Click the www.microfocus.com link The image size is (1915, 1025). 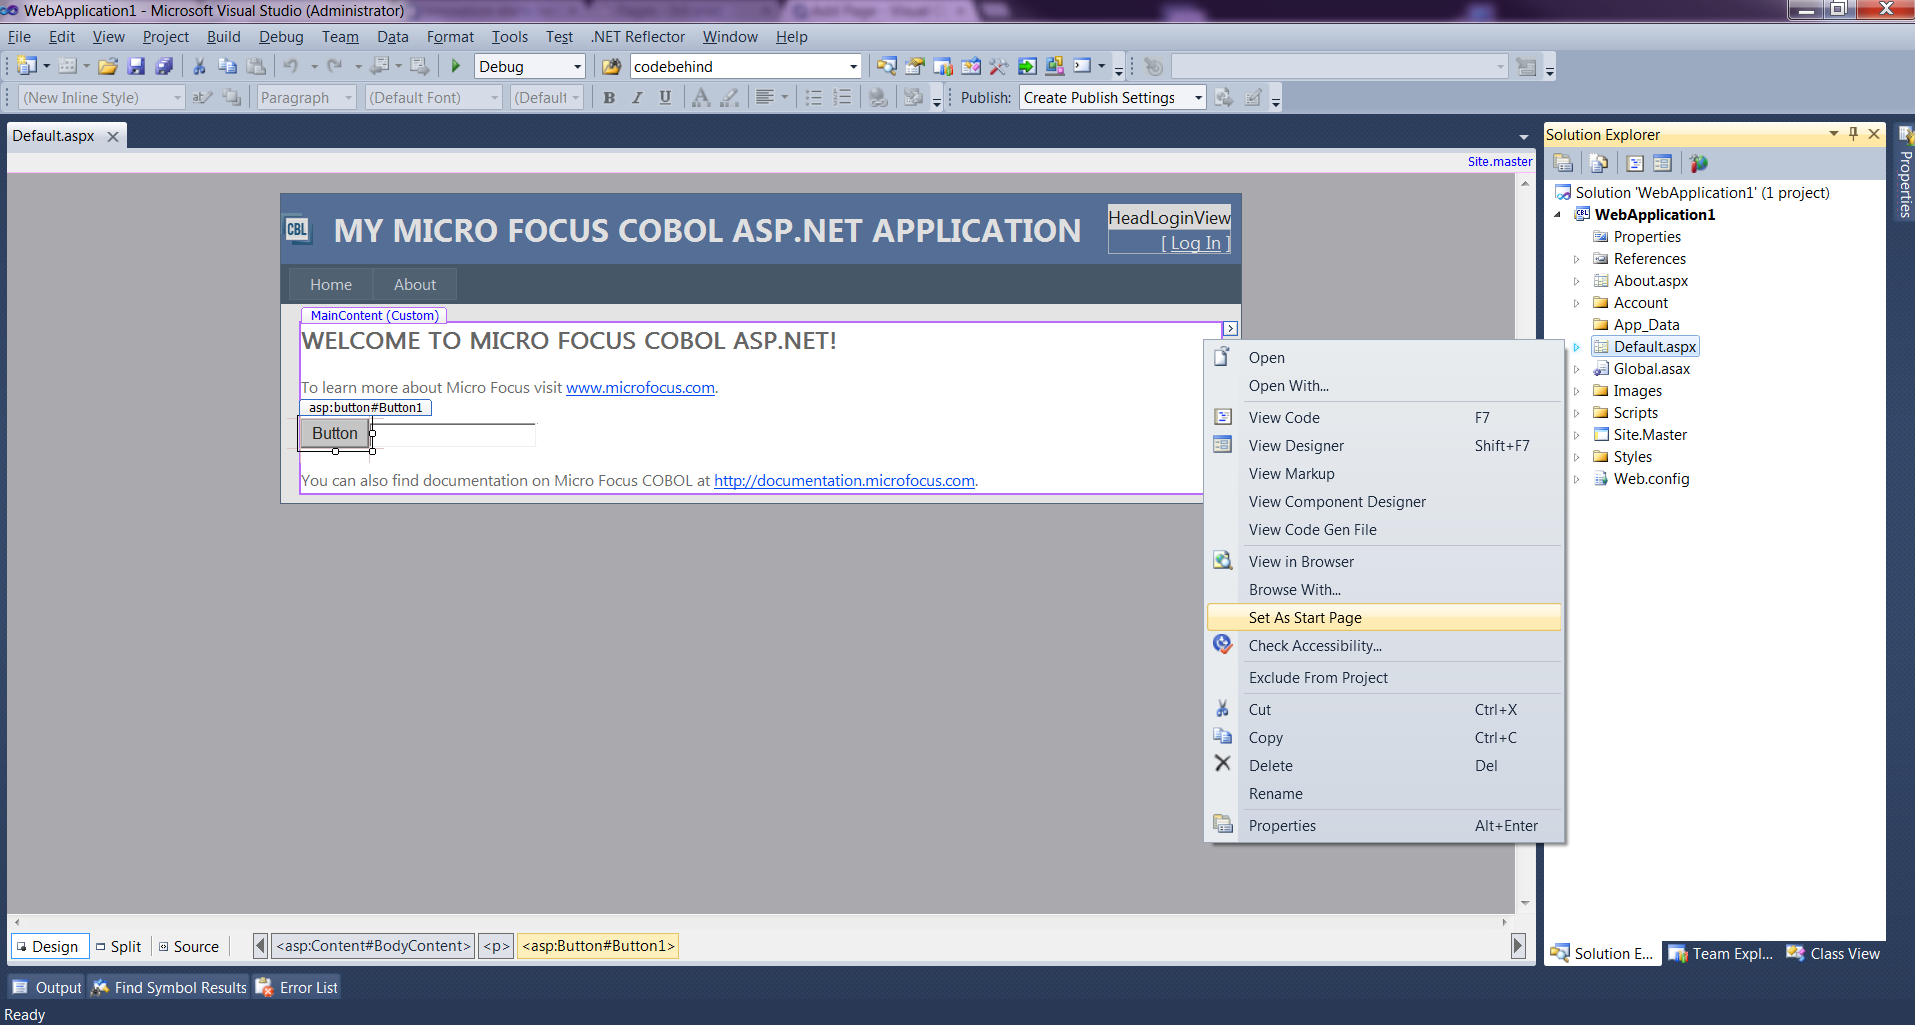point(640,388)
